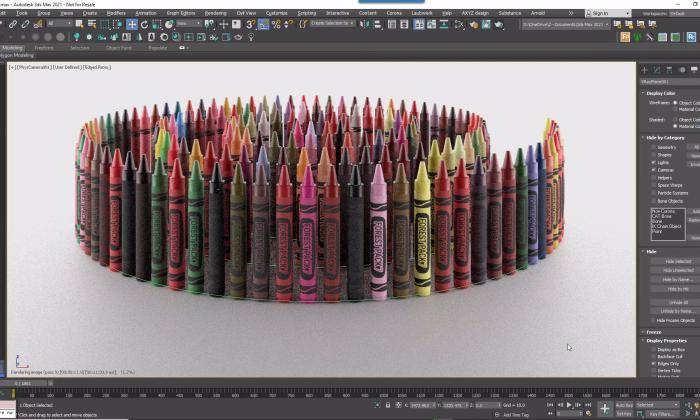
Task: Switch to the Freeform ribbon tab
Action: coord(44,47)
